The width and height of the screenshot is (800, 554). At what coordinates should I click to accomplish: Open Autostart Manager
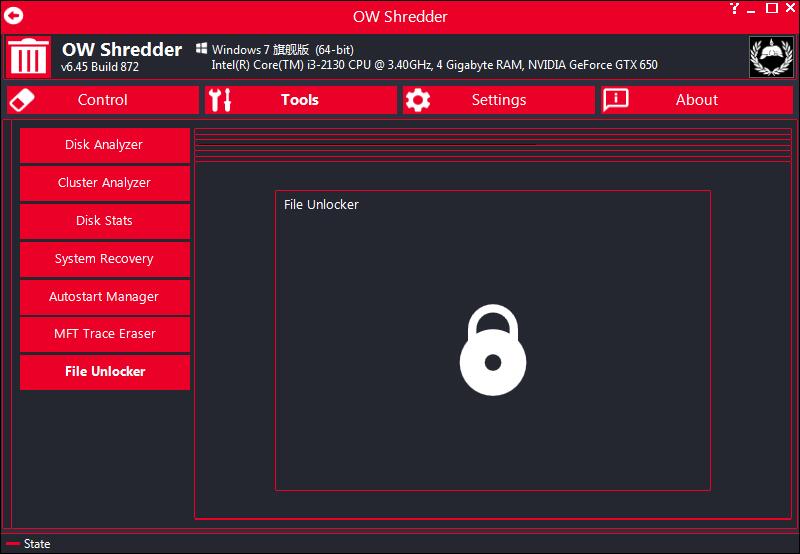pos(105,297)
